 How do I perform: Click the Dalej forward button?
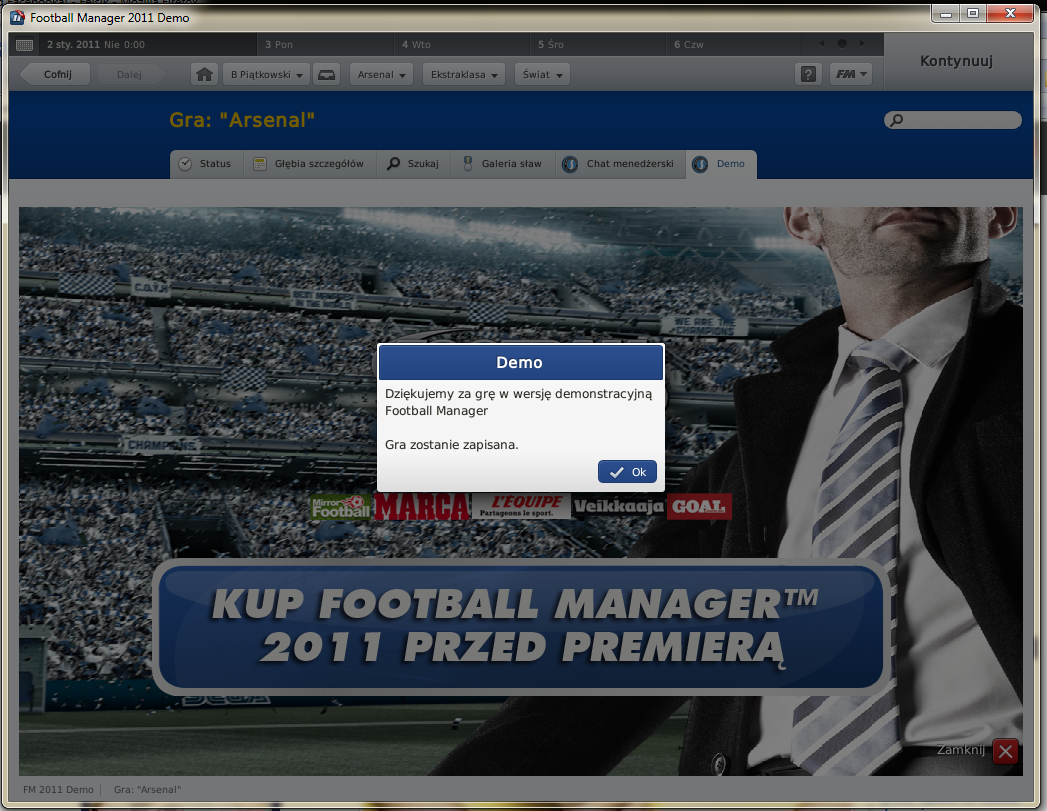[130, 74]
